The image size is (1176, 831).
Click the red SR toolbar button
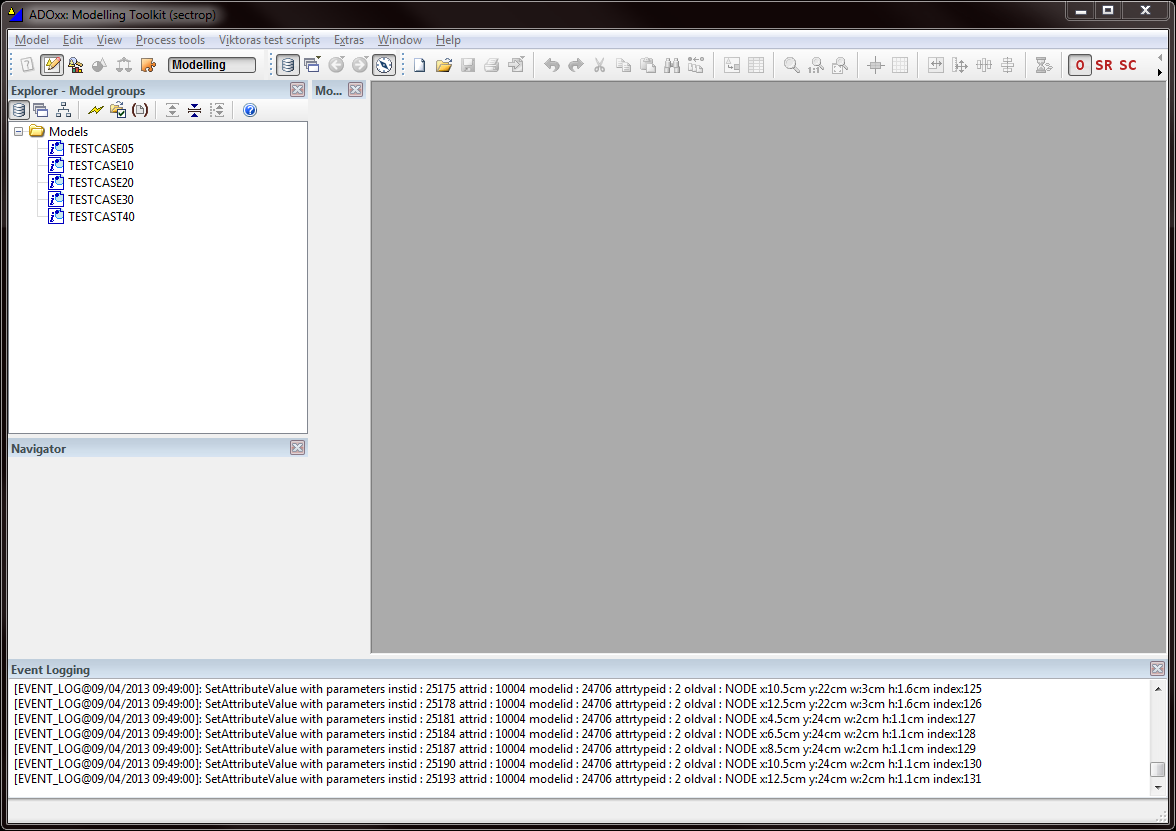pos(1104,65)
